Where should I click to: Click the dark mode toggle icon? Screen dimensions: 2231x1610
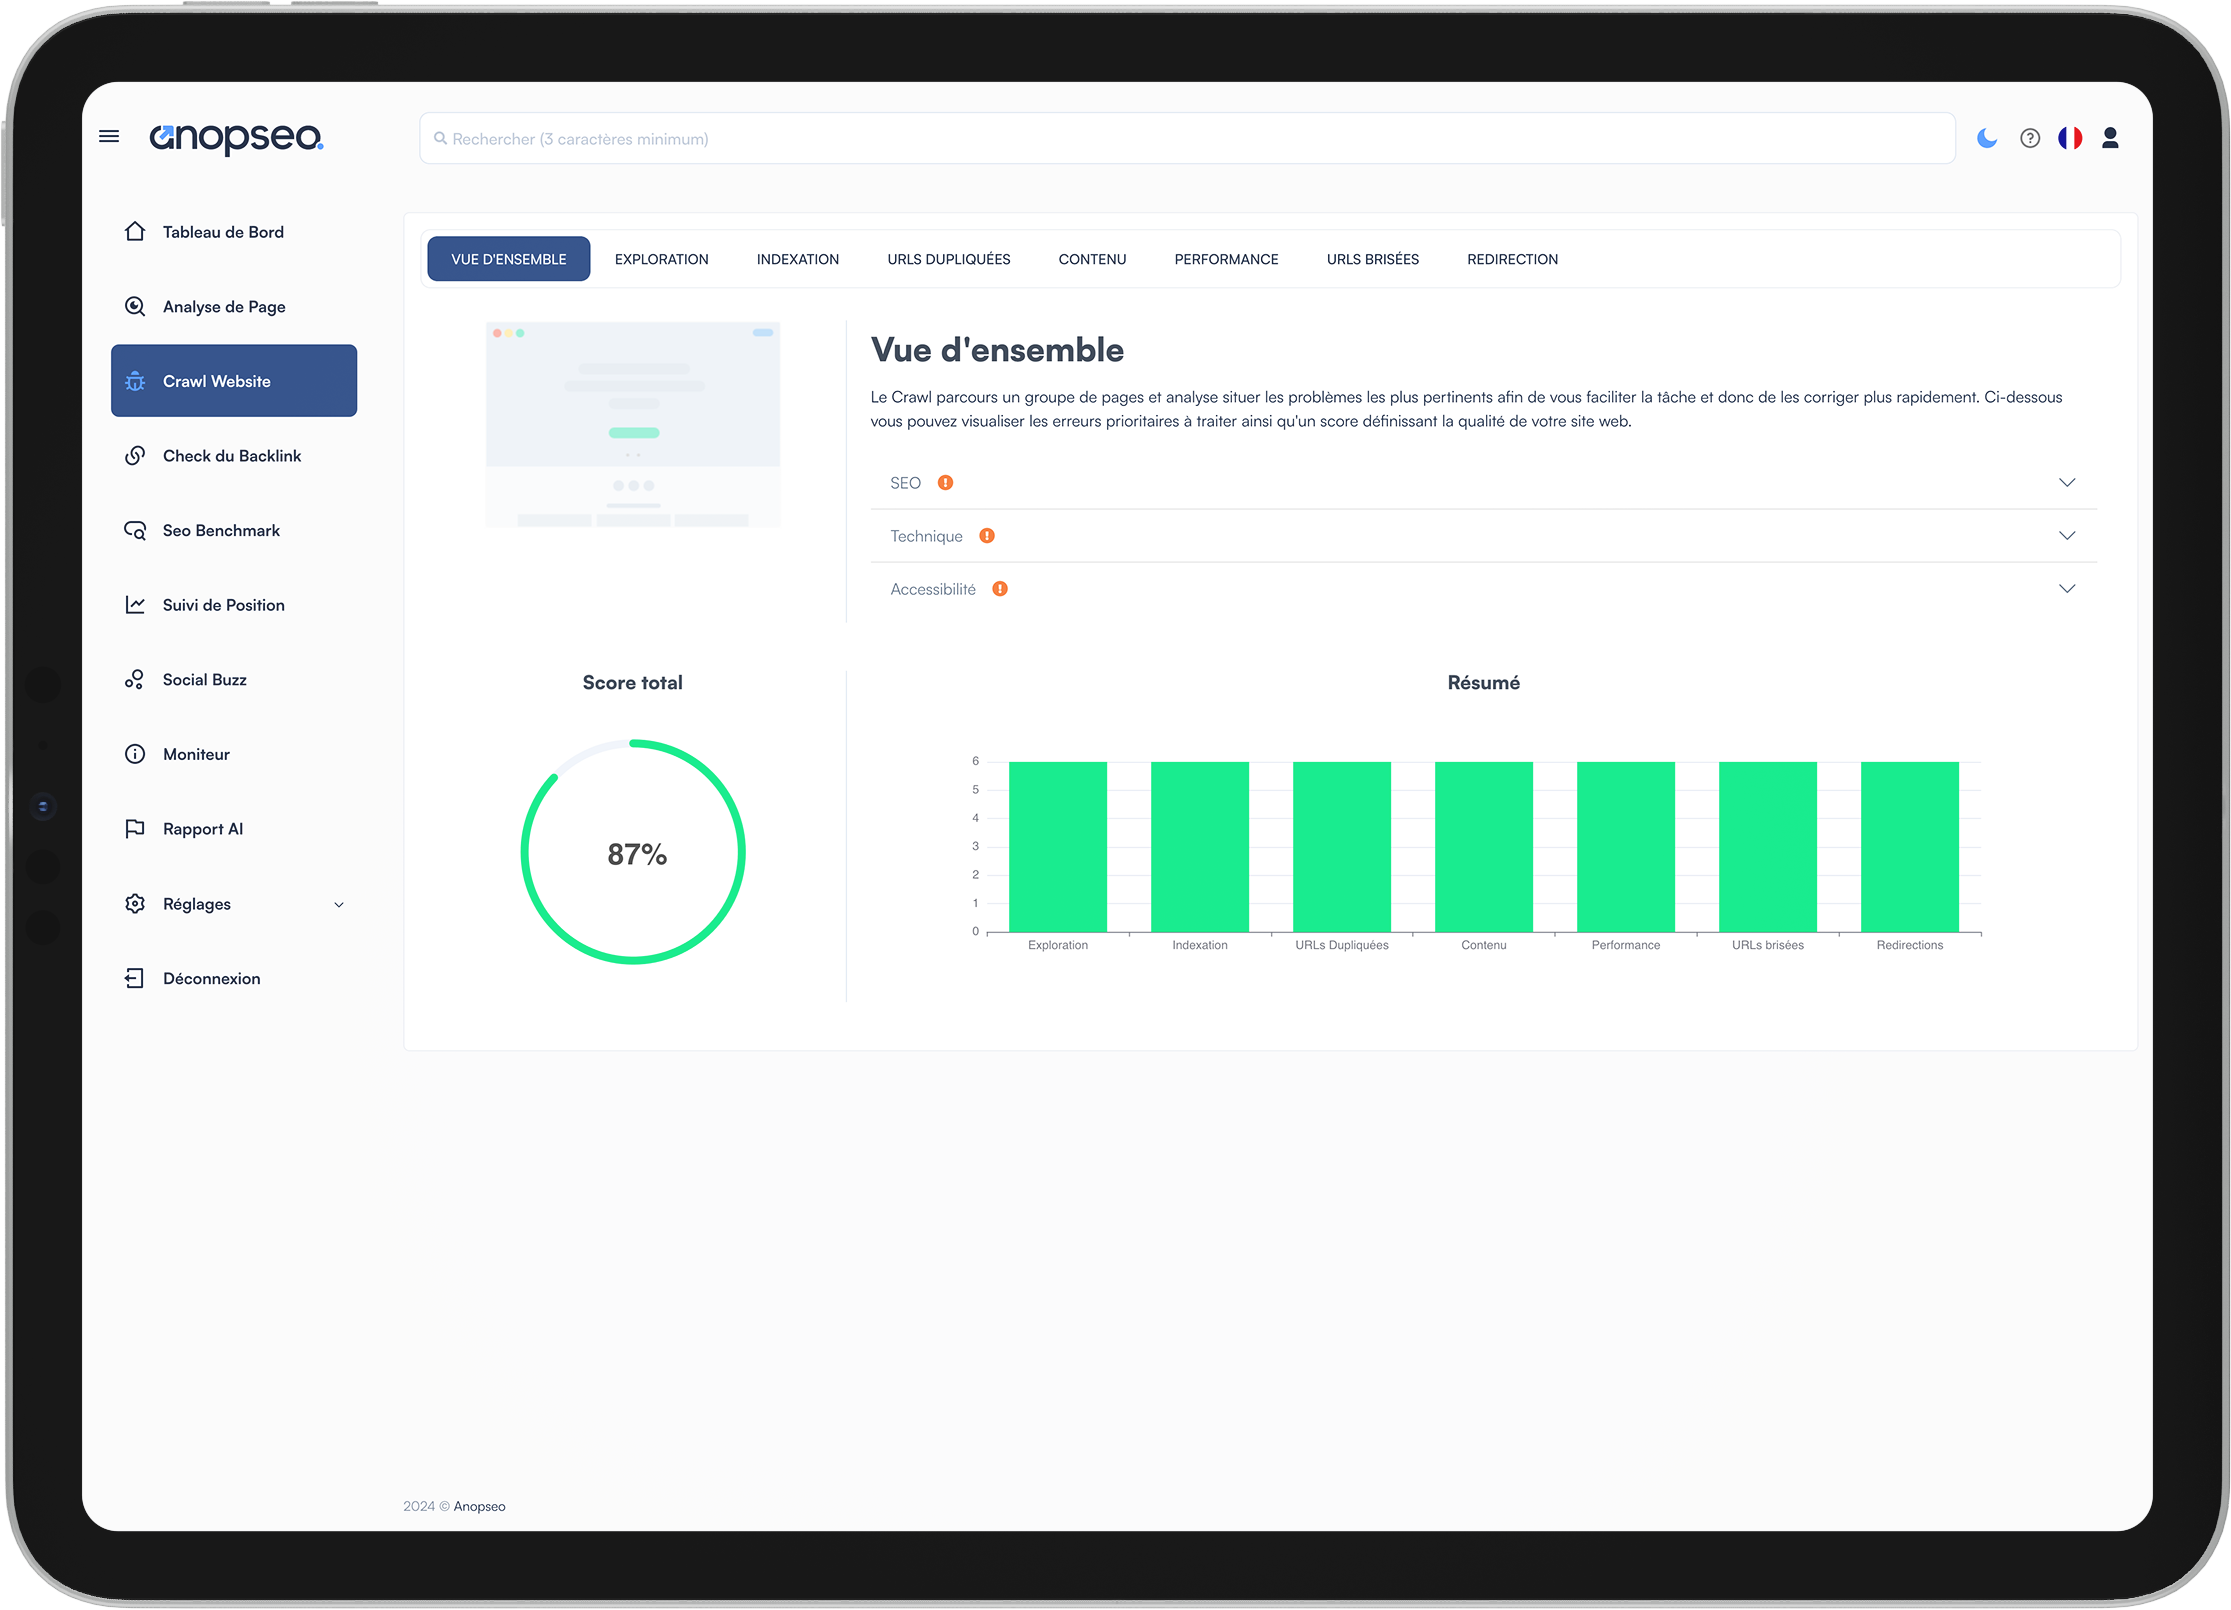(1987, 139)
